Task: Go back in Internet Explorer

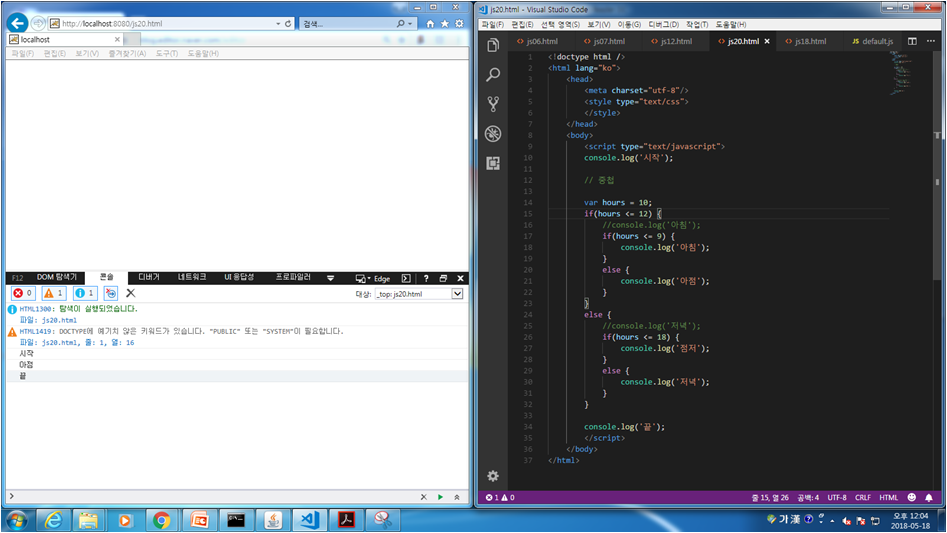Action: click(x=18, y=23)
